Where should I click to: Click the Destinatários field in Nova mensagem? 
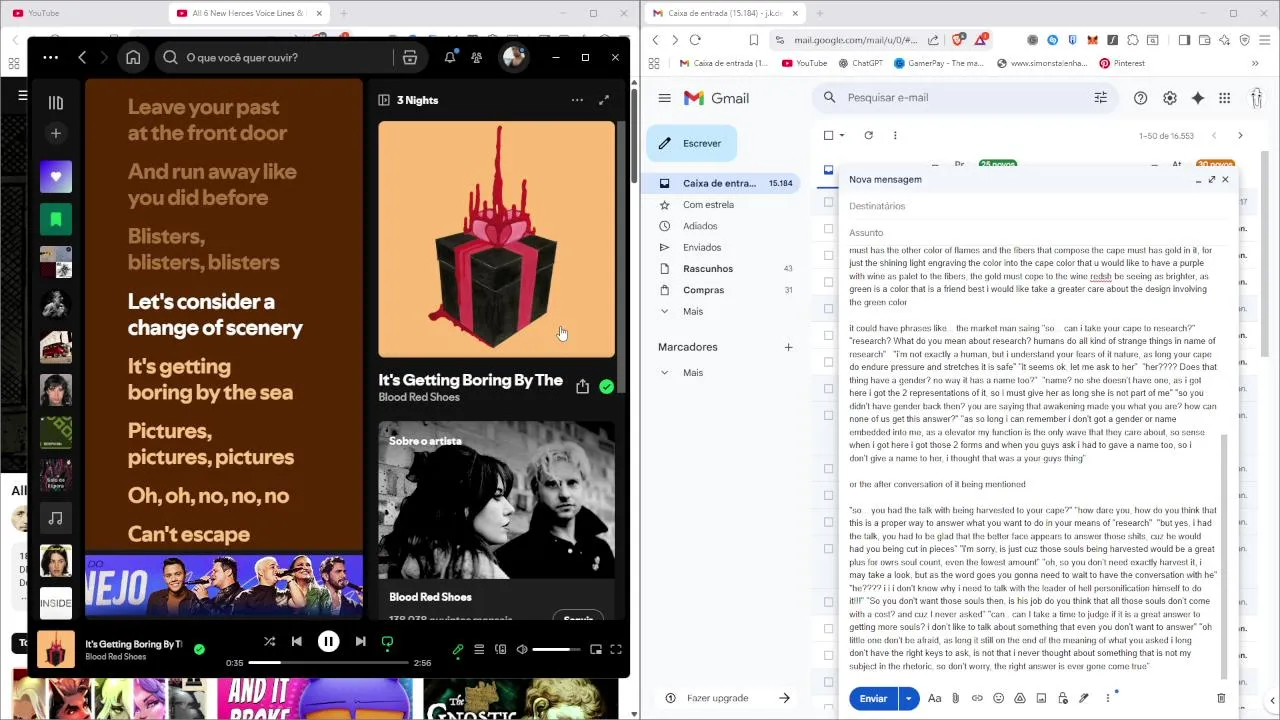tap(1039, 206)
